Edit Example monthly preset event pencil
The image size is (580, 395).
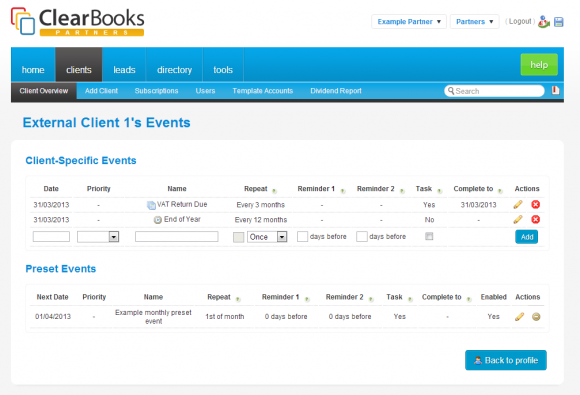click(x=519, y=317)
